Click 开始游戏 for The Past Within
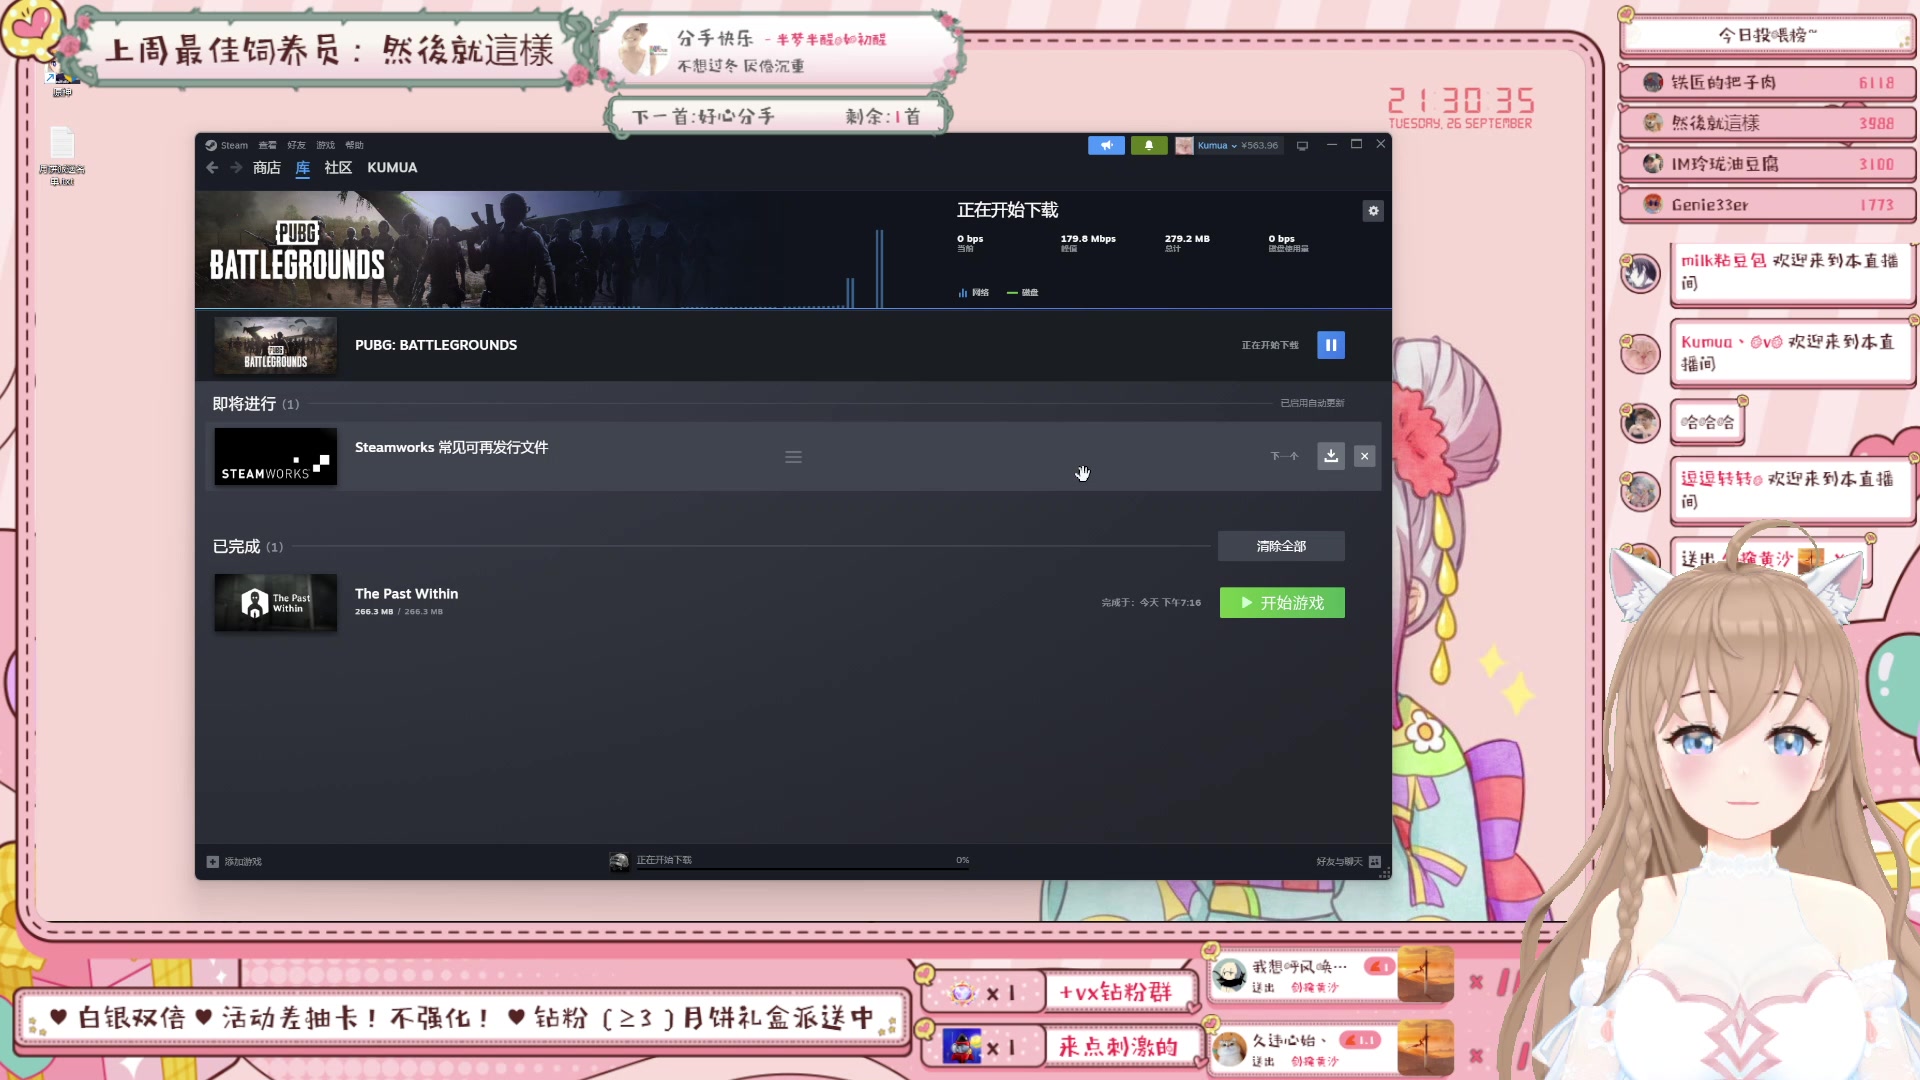Image resolution: width=1920 pixels, height=1080 pixels. pyautogui.click(x=1282, y=603)
